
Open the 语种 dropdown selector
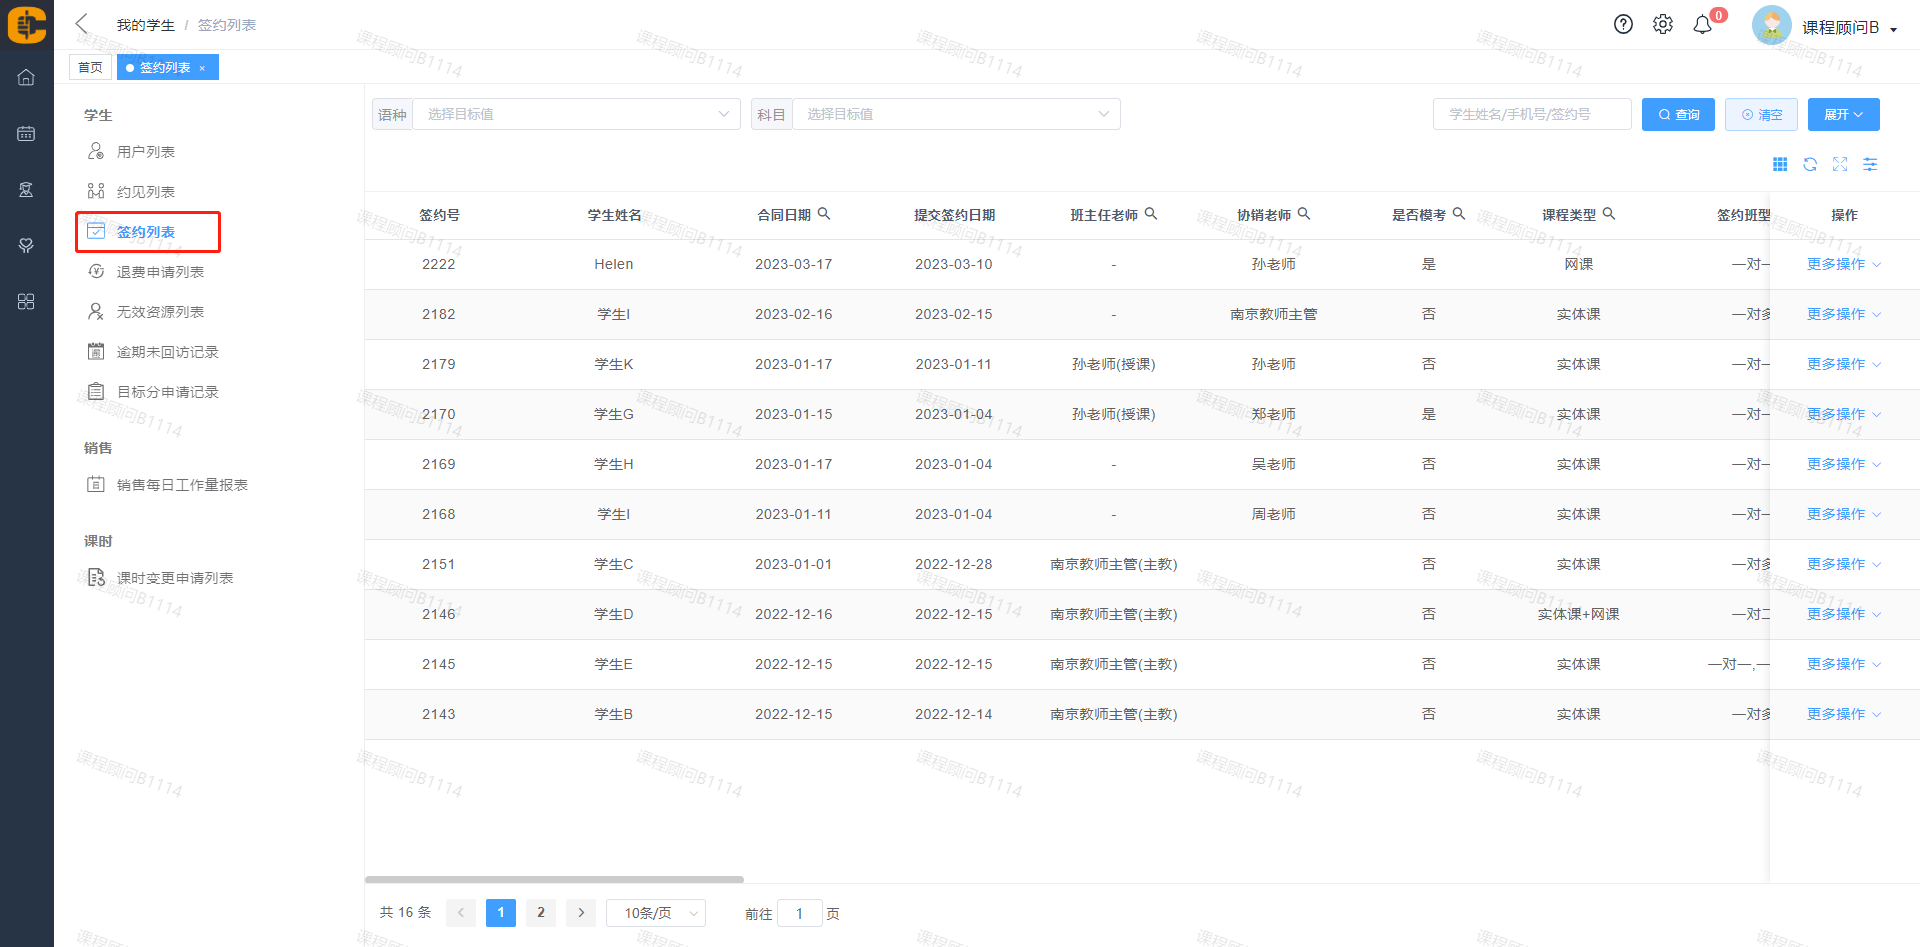tap(576, 114)
